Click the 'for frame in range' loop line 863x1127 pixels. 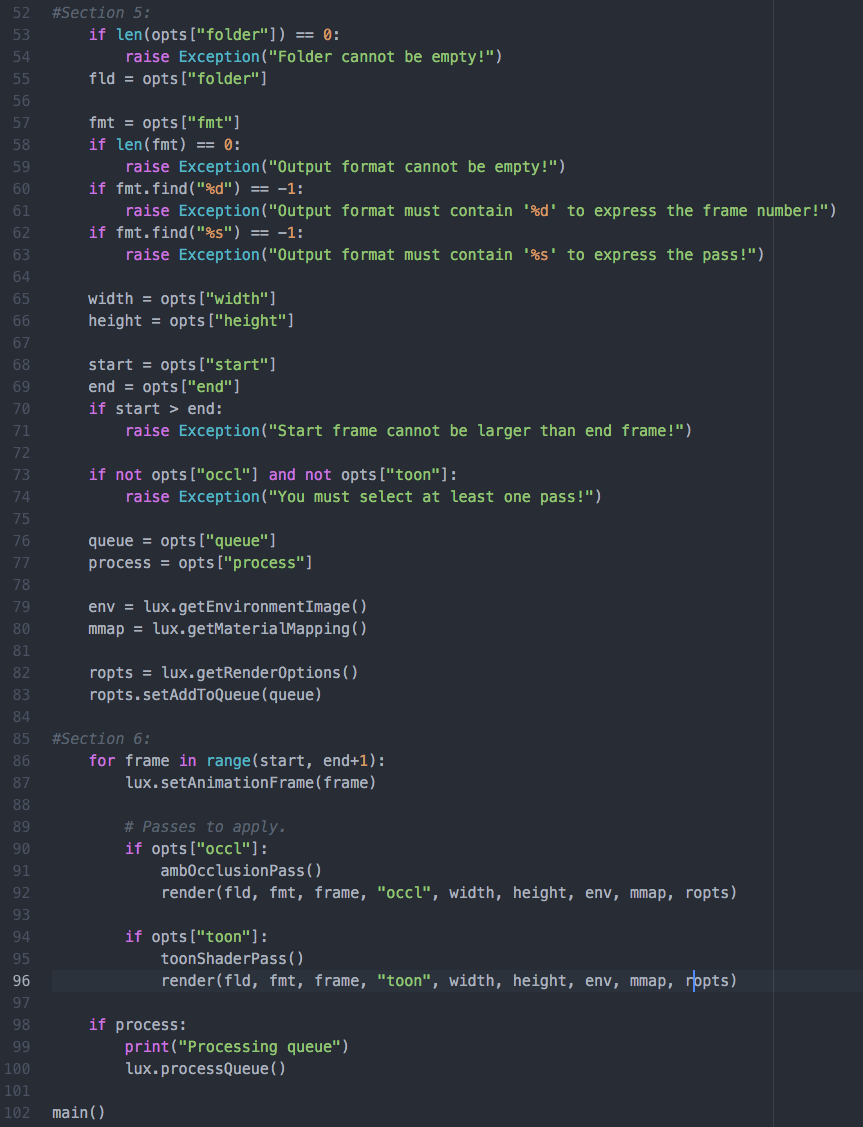pos(236,761)
